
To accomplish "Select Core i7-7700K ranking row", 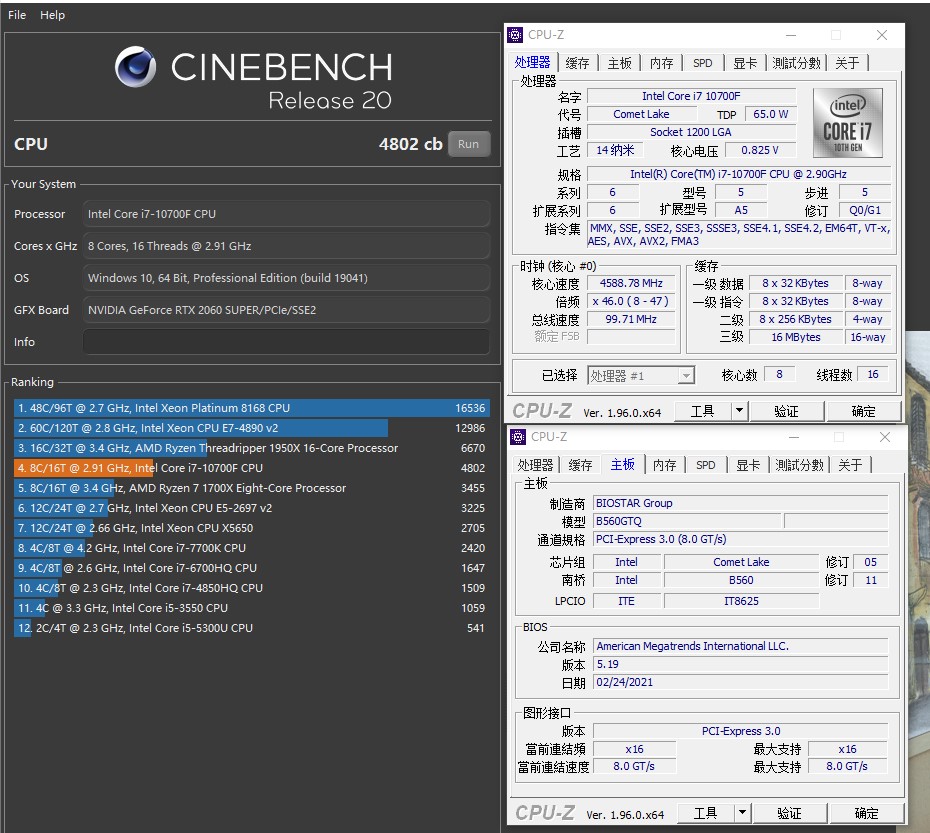I will pos(251,548).
